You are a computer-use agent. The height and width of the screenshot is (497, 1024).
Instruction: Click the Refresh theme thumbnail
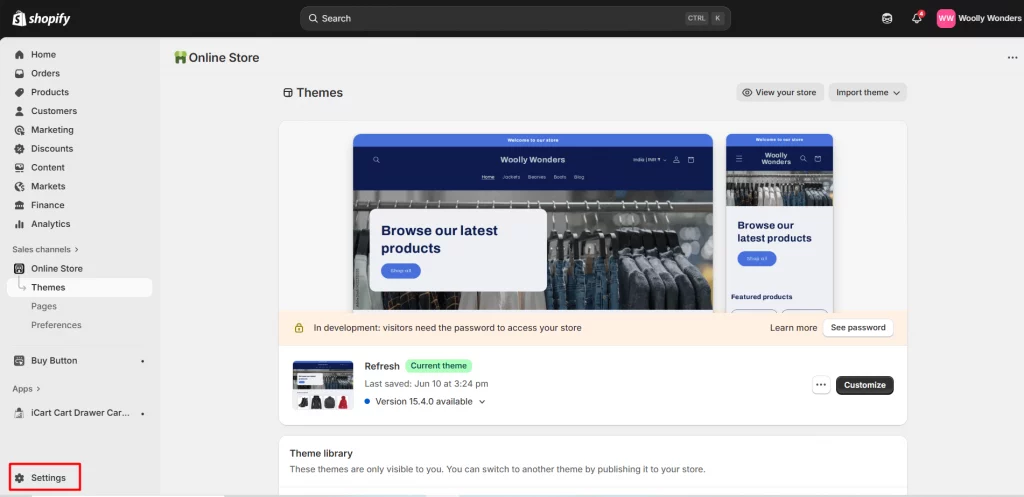coord(323,385)
